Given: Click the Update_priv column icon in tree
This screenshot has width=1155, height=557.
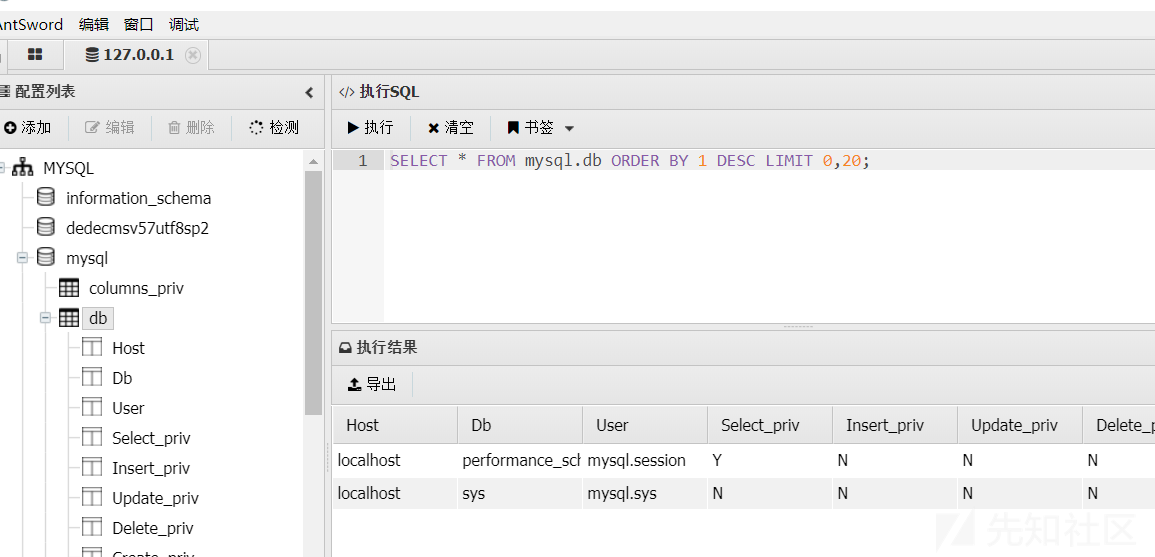Looking at the screenshot, I should (92, 497).
